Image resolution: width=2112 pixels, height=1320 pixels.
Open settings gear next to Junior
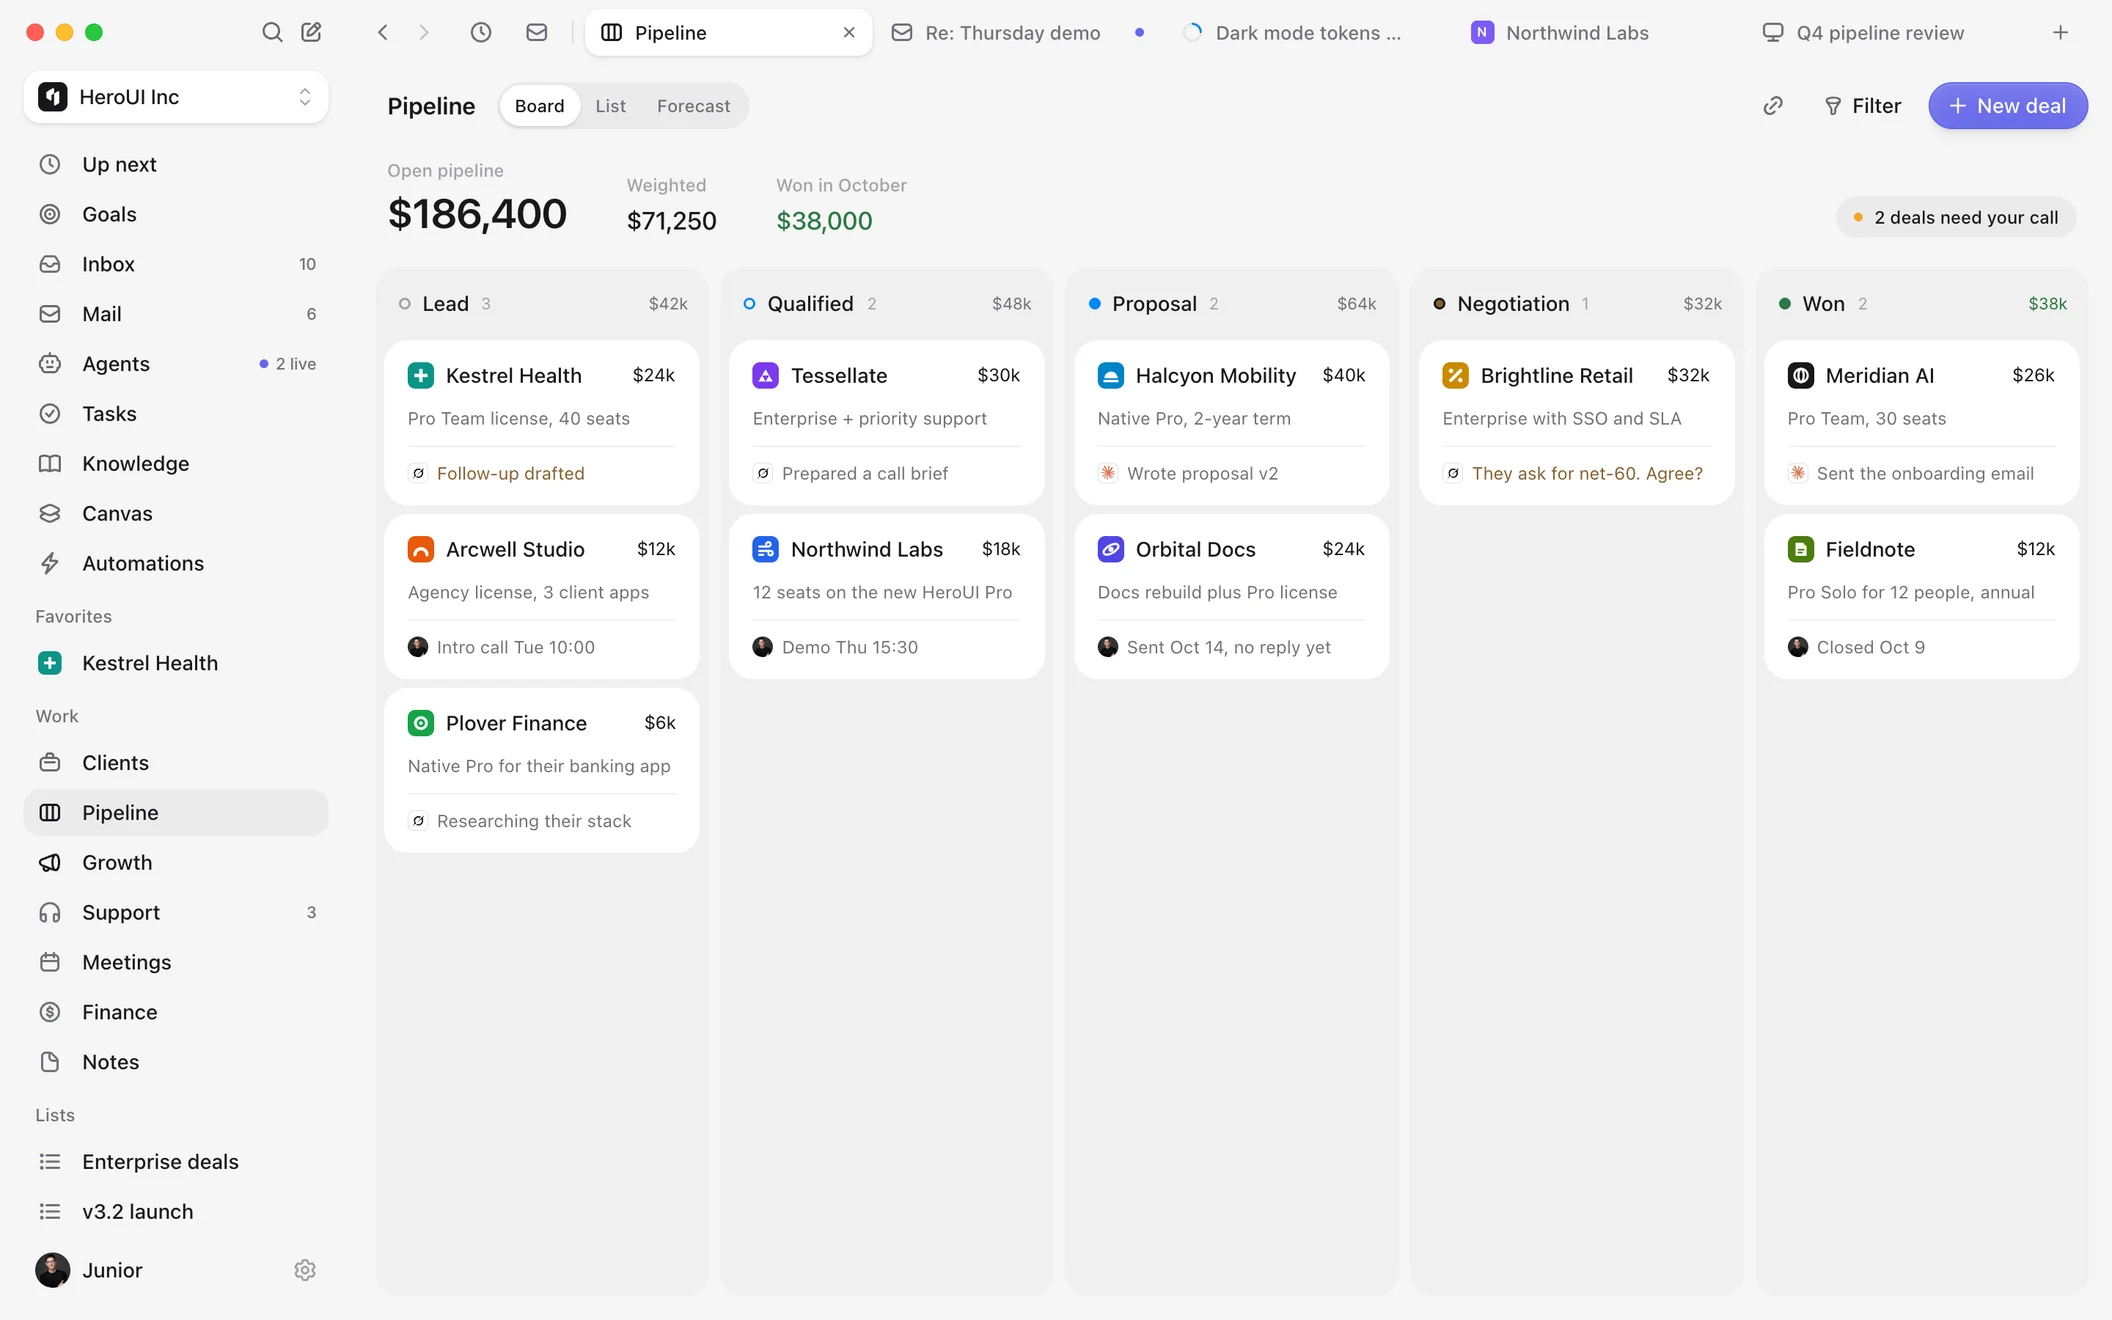pyautogui.click(x=305, y=1270)
